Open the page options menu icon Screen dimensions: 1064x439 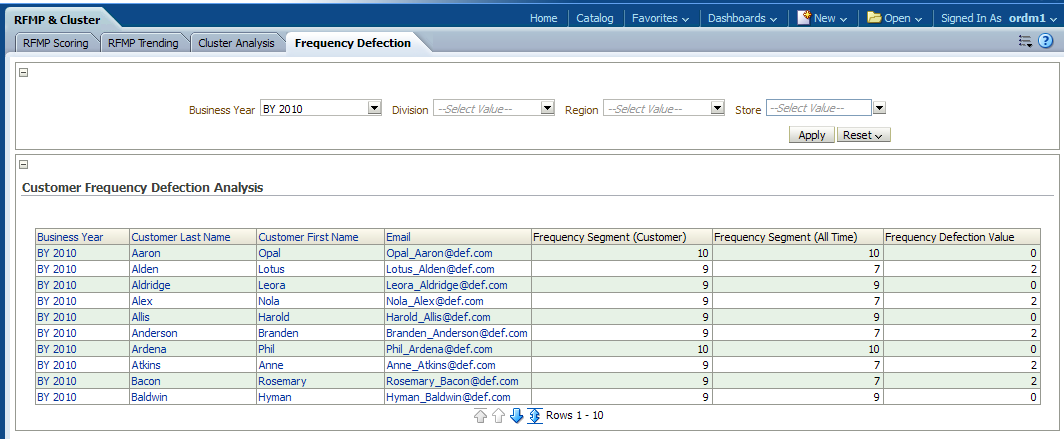point(1025,42)
